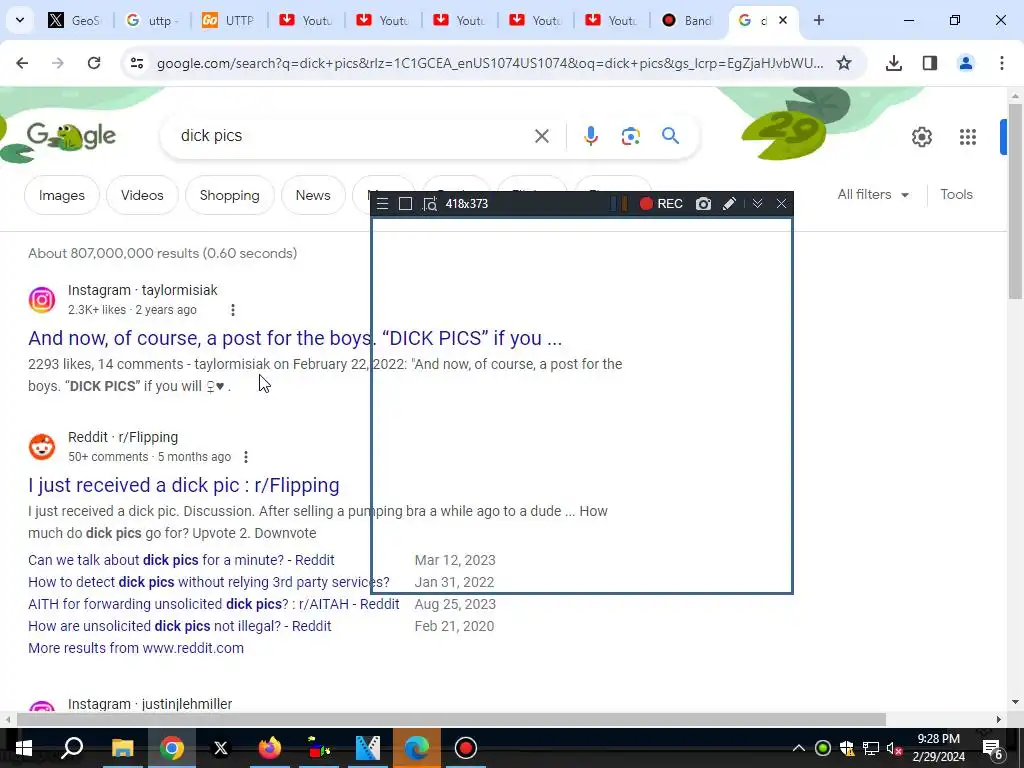Close the Bandicam recording frame
Image resolution: width=1024 pixels, height=768 pixels.
tap(781, 204)
